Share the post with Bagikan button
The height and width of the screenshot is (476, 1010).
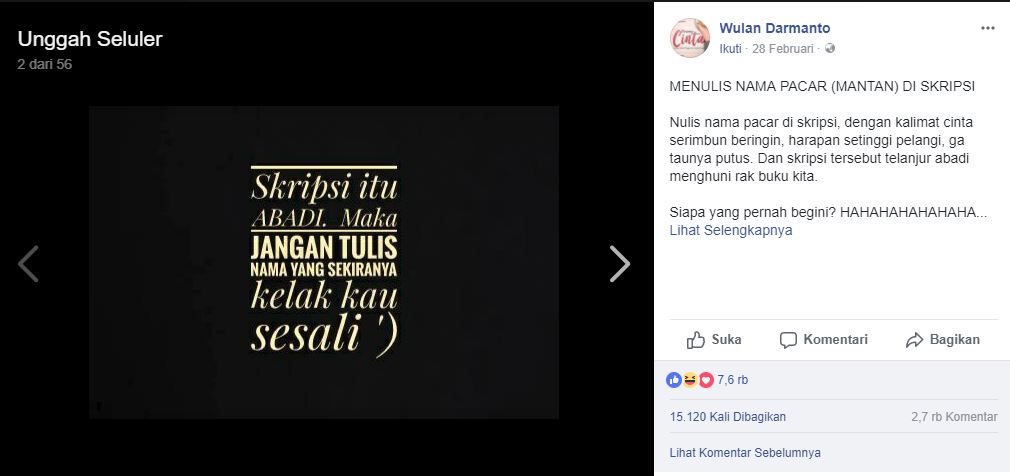coord(942,339)
